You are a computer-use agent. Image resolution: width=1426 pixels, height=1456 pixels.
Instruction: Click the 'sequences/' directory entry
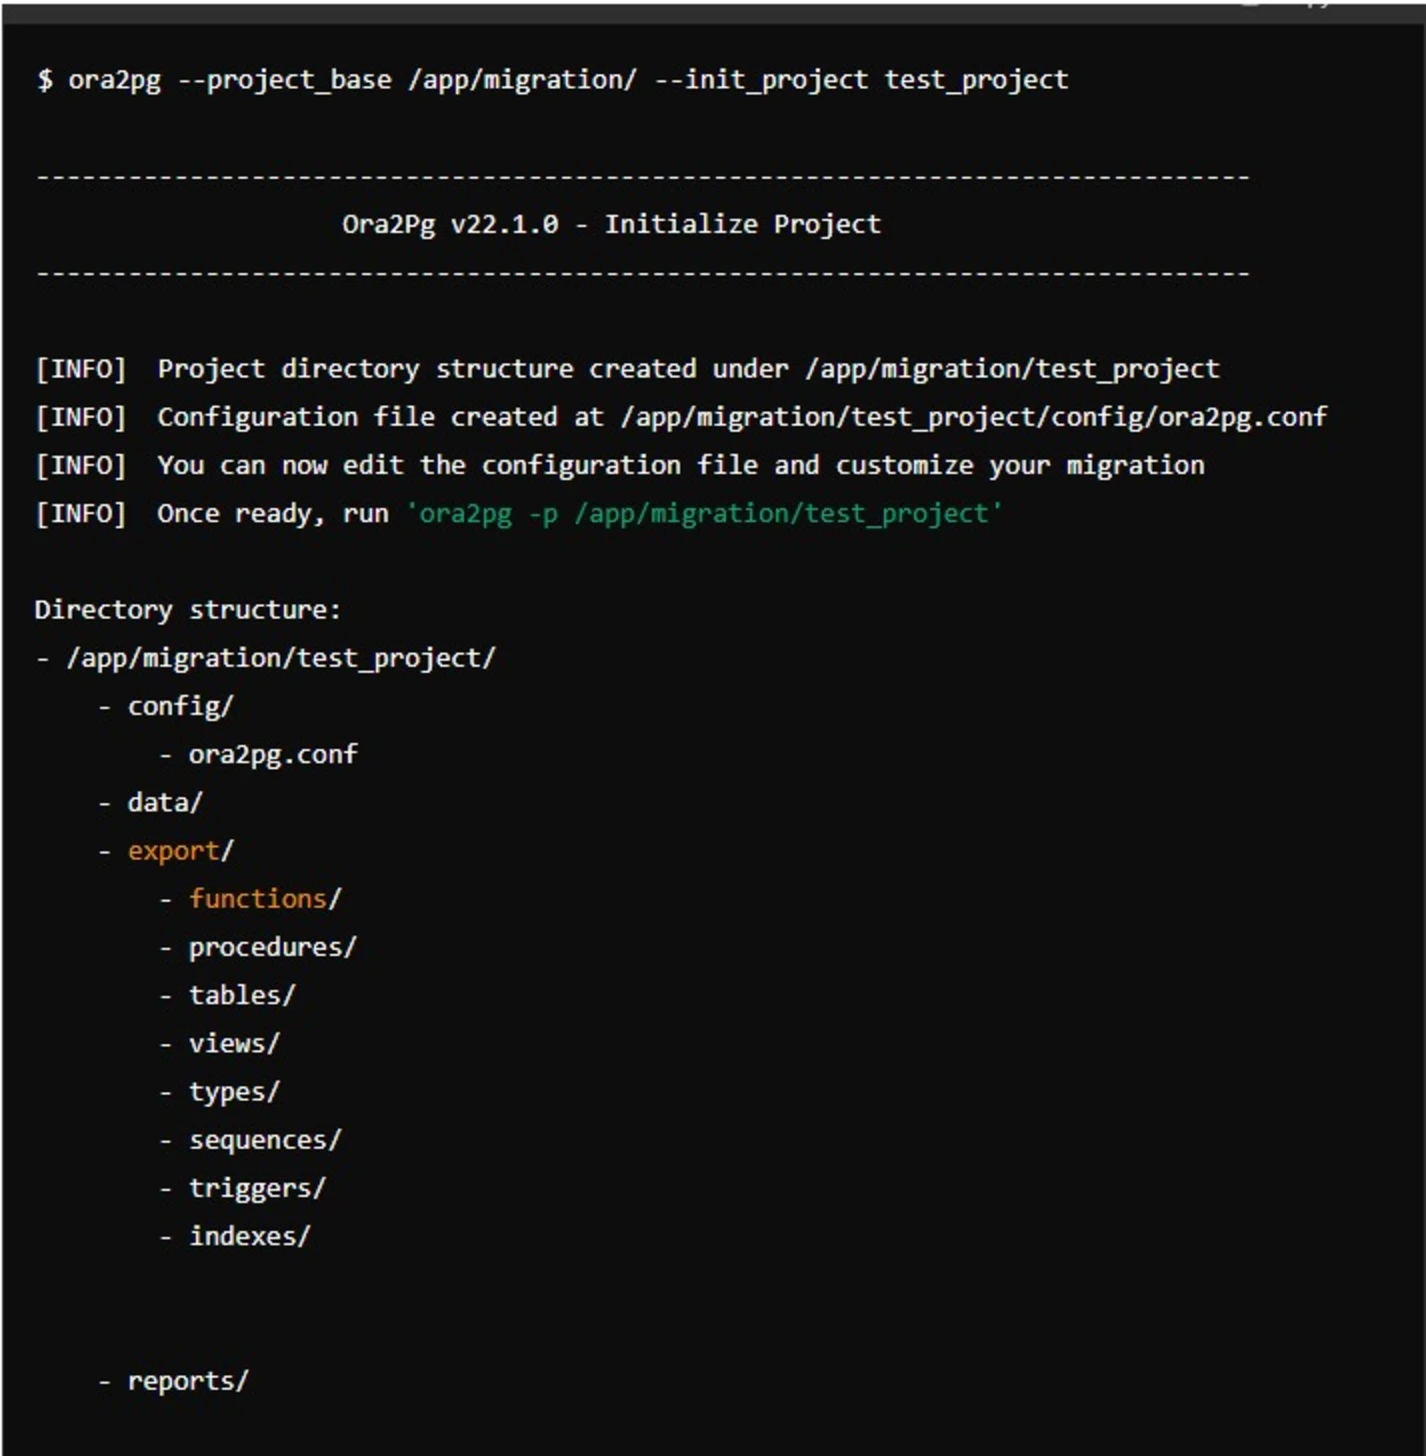pos(264,1138)
